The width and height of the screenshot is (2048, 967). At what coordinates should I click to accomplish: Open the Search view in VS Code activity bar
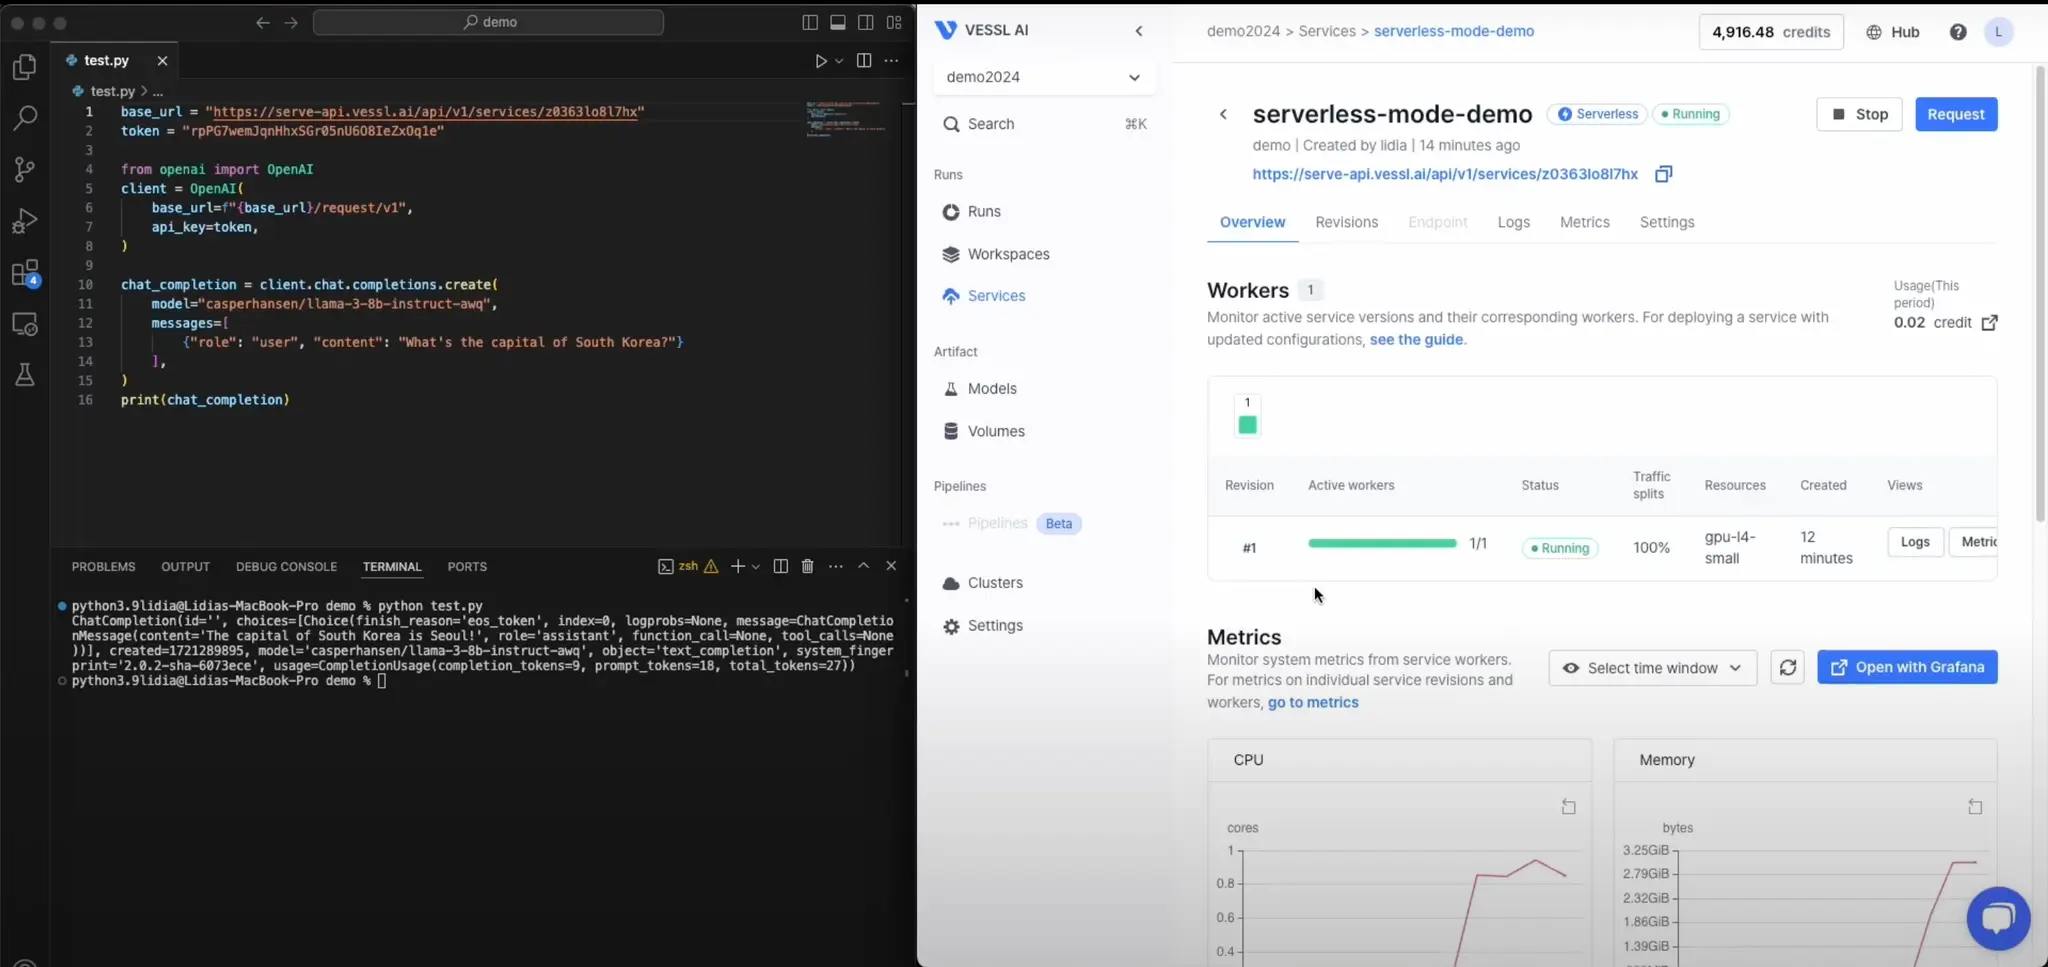(x=25, y=118)
